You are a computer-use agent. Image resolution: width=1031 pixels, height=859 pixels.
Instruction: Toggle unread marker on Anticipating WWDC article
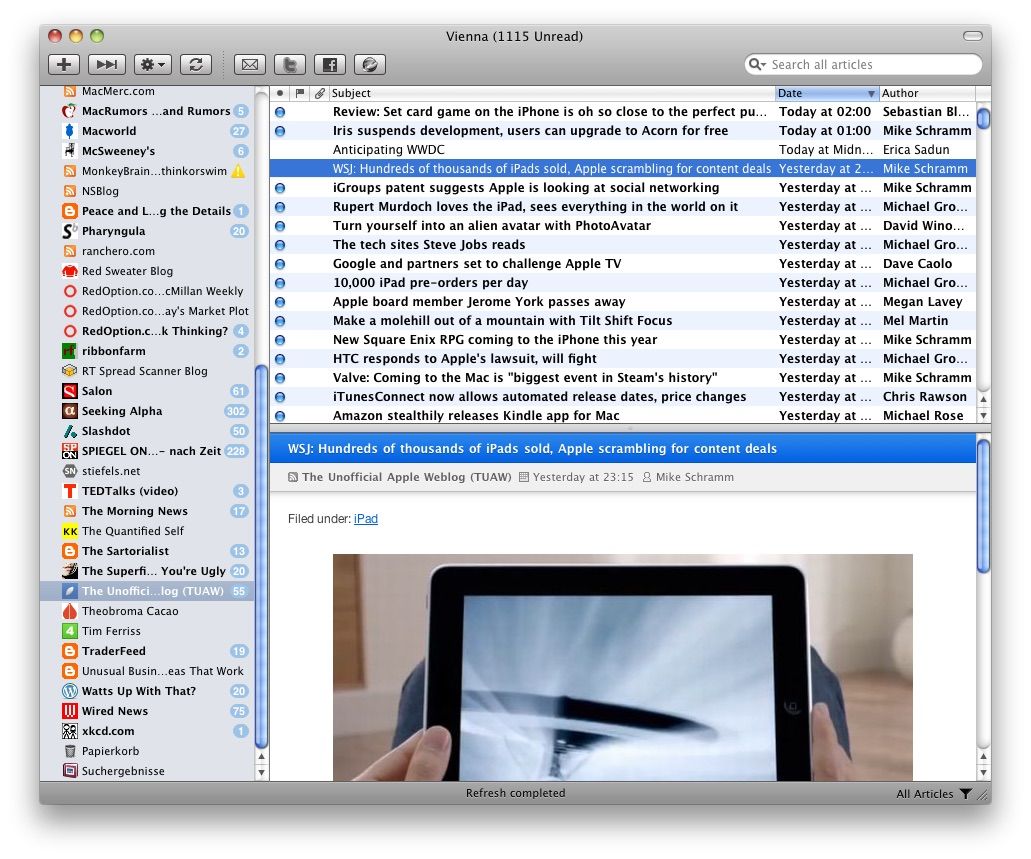point(280,150)
